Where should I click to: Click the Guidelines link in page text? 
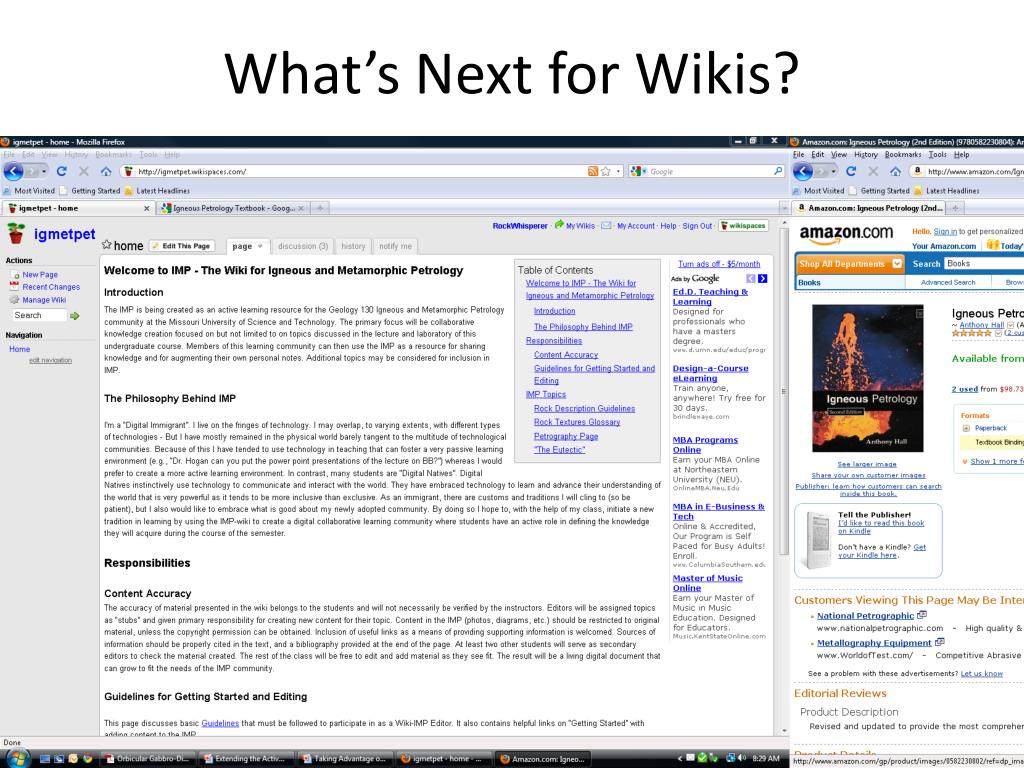[x=220, y=724]
